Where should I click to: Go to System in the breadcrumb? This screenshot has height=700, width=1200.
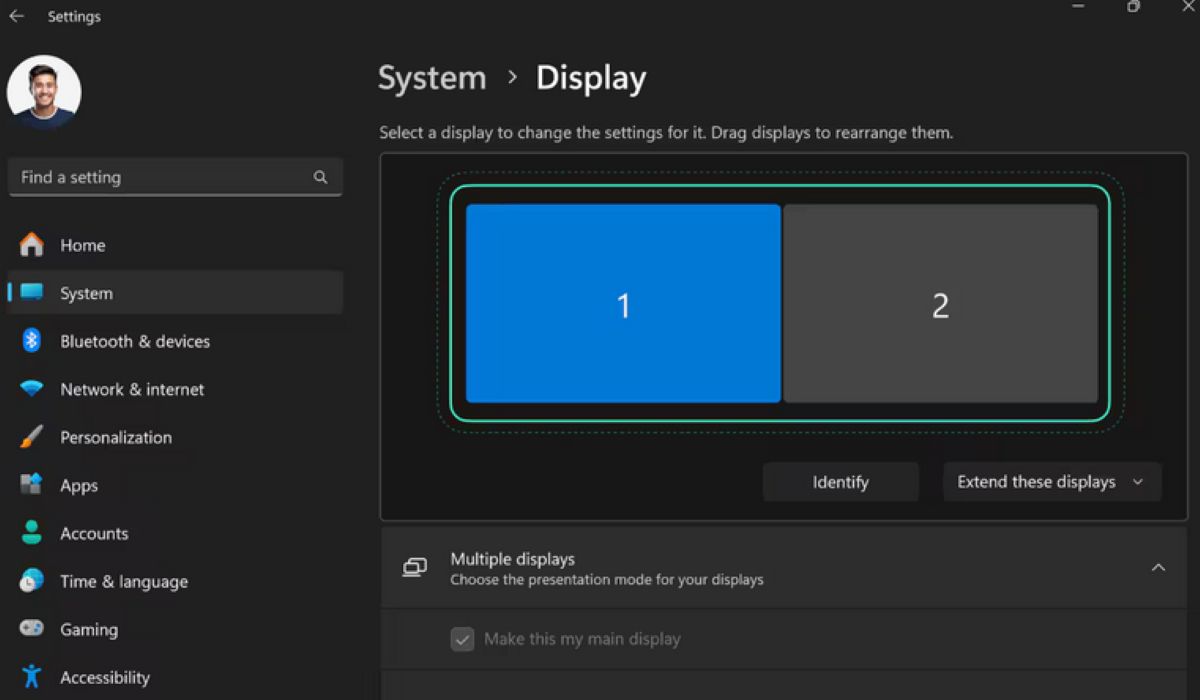click(432, 78)
